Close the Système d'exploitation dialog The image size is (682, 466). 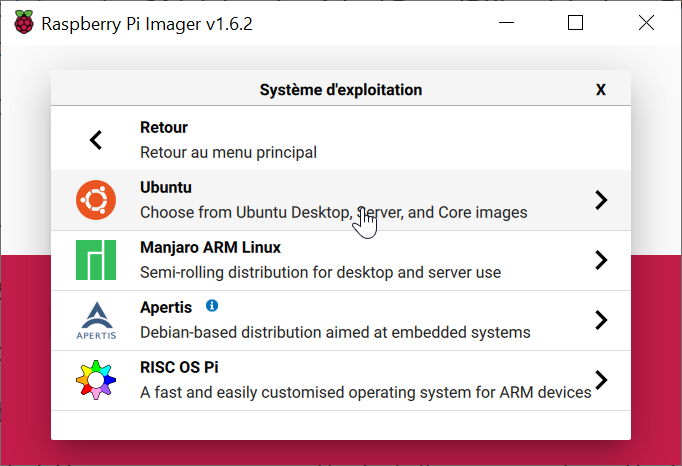[x=601, y=90]
